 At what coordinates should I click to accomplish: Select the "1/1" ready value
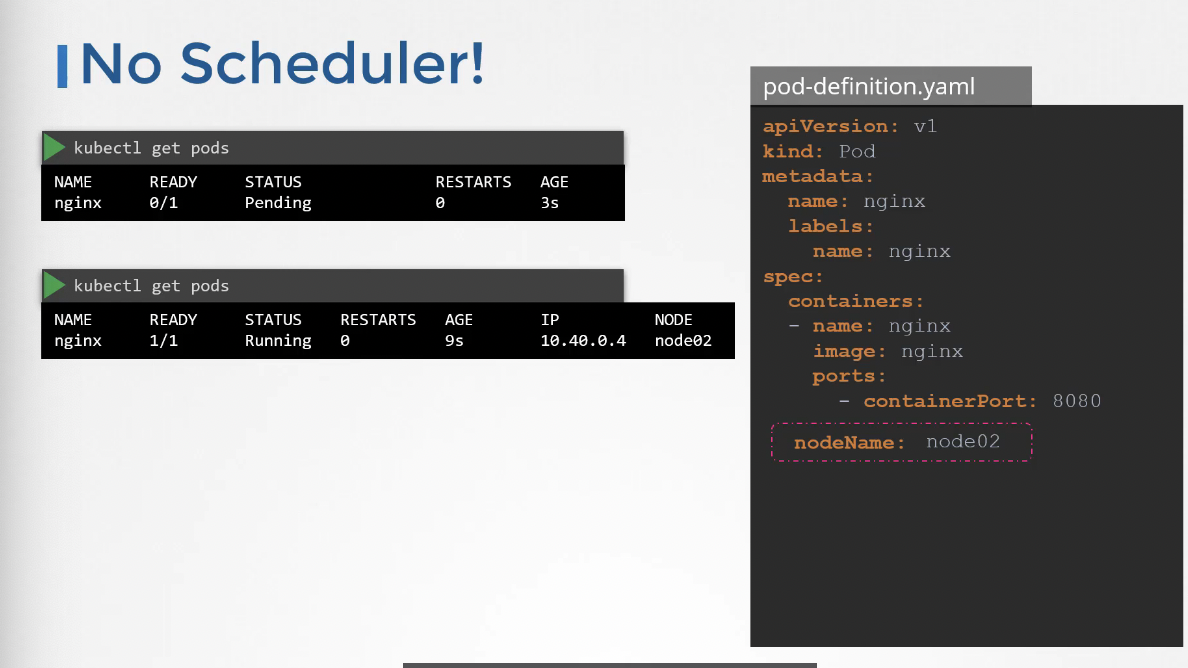pyautogui.click(x=164, y=341)
